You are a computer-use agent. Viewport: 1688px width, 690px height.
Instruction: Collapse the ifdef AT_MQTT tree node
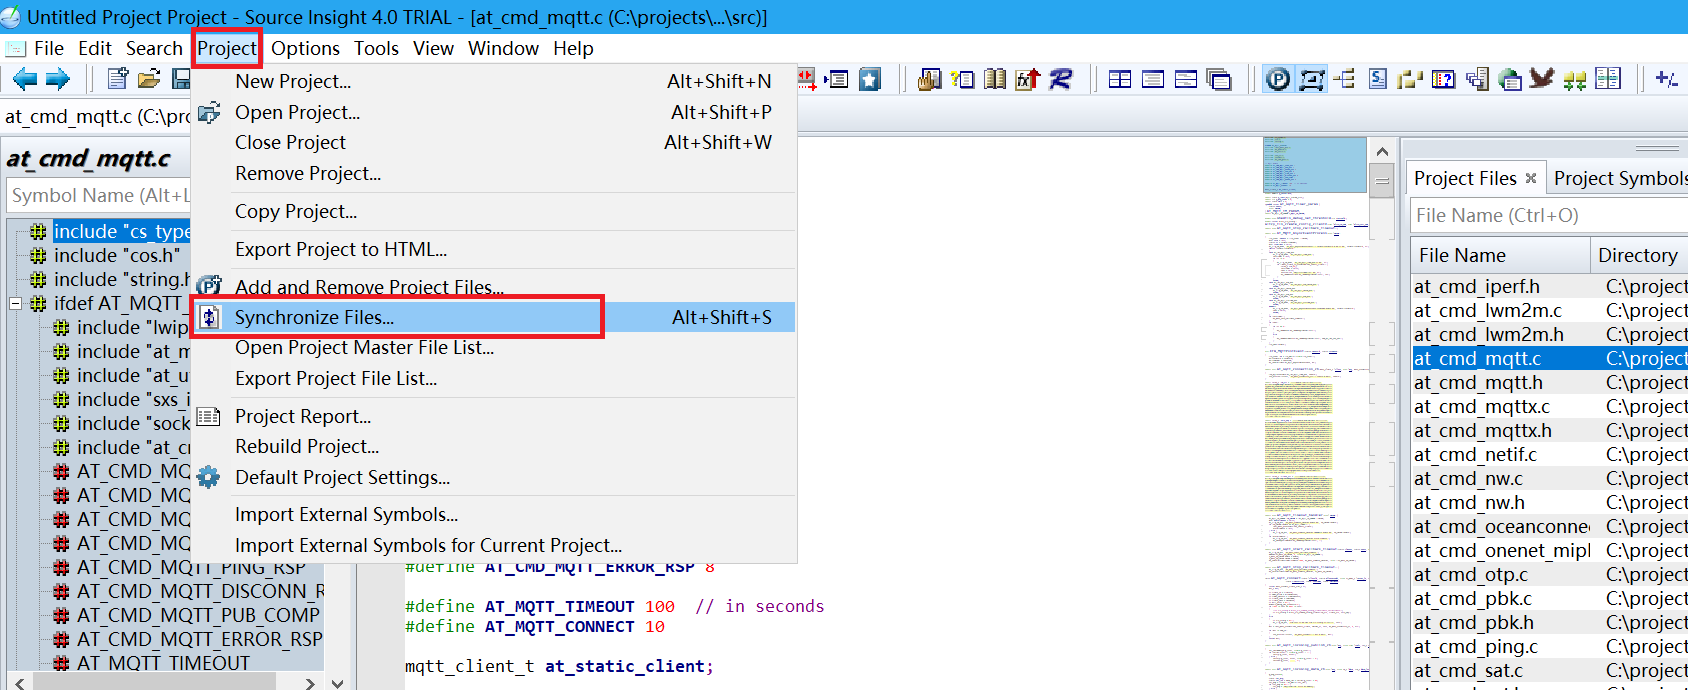[16, 303]
